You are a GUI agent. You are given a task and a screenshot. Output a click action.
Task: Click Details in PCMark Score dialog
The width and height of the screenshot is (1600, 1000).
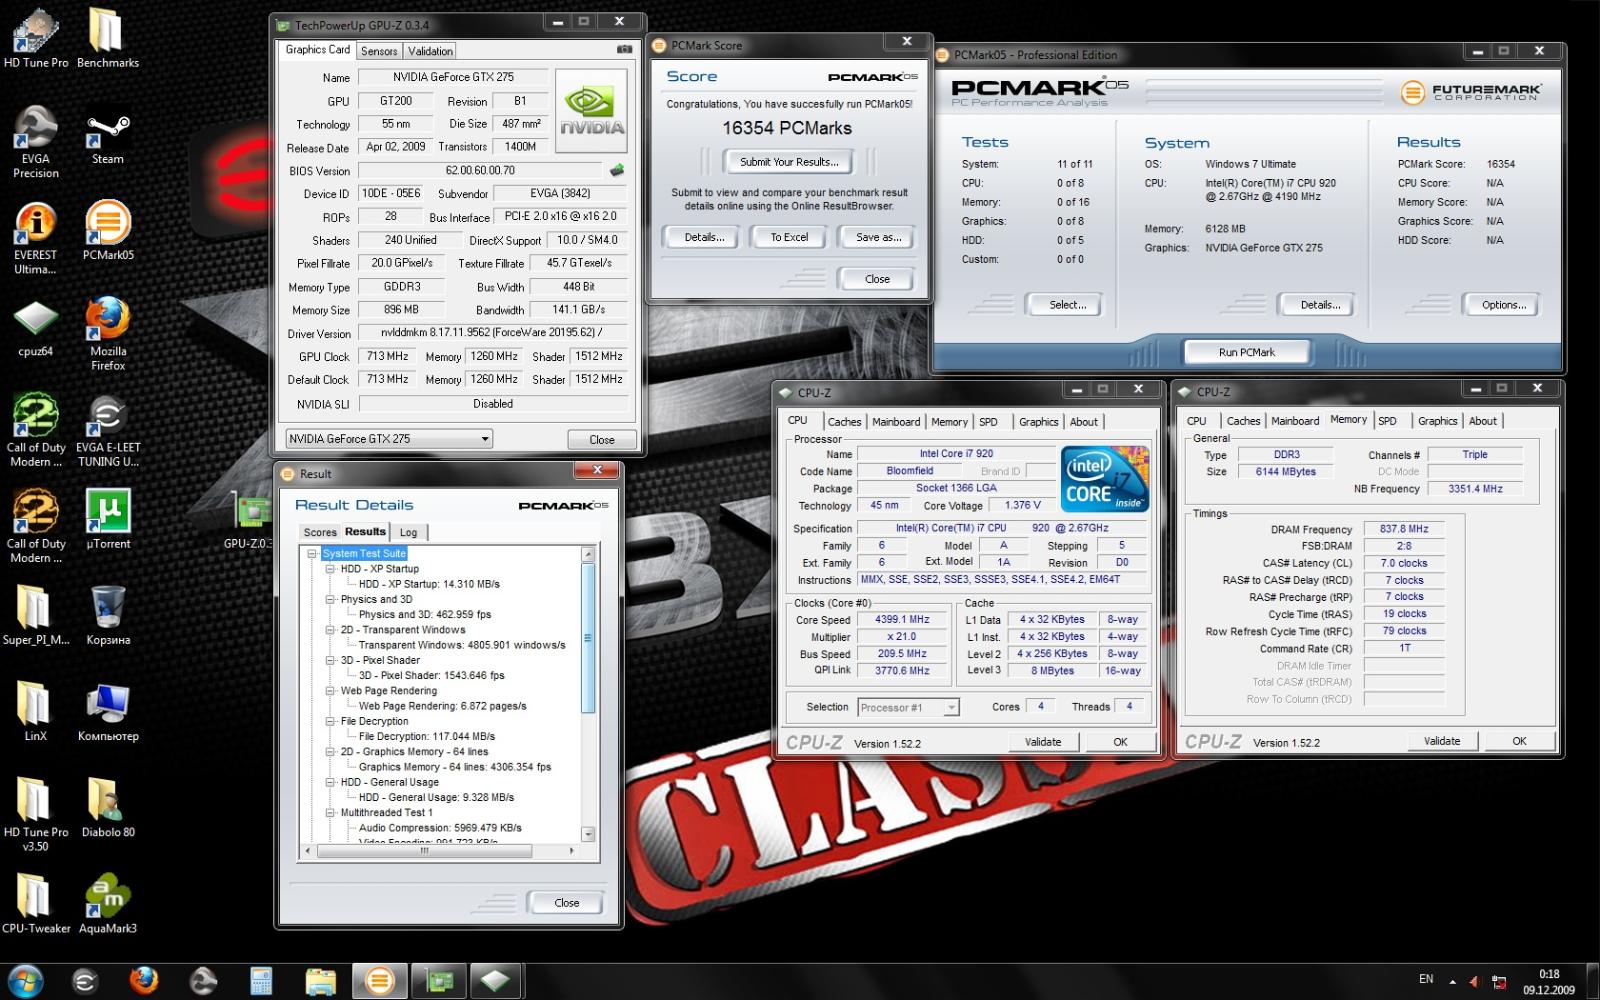704,237
